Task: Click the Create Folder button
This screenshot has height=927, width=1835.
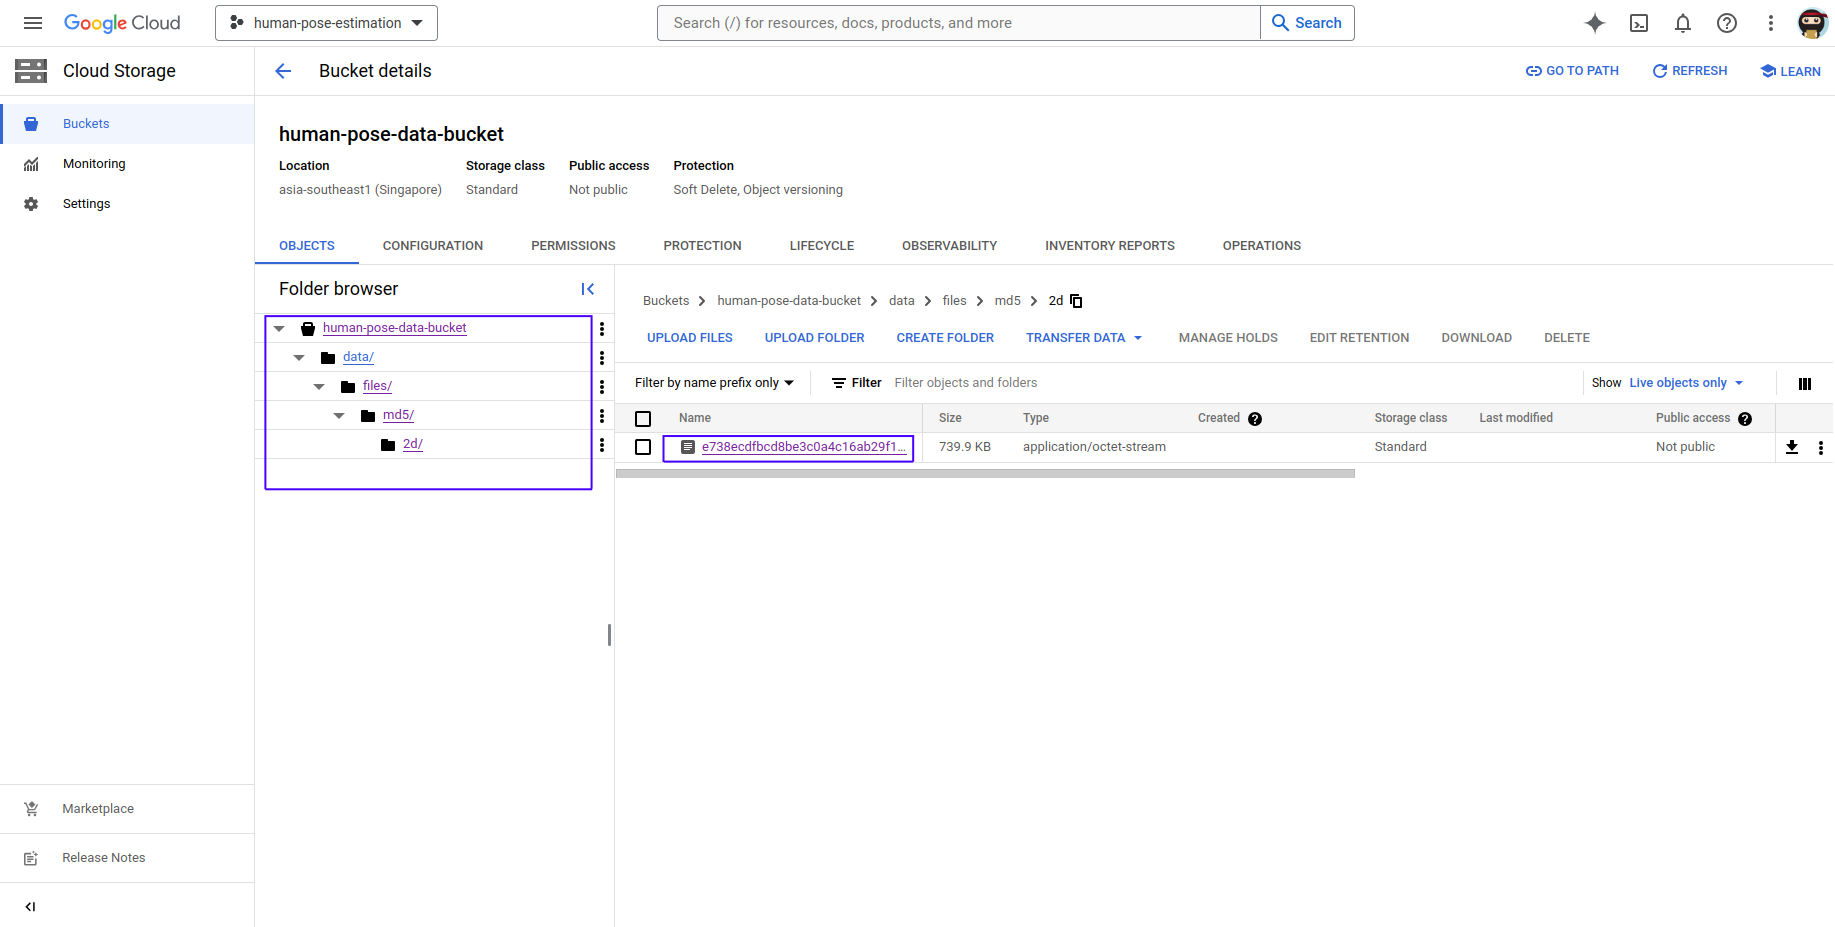Action: pyautogui.click(x=945, y=338)
